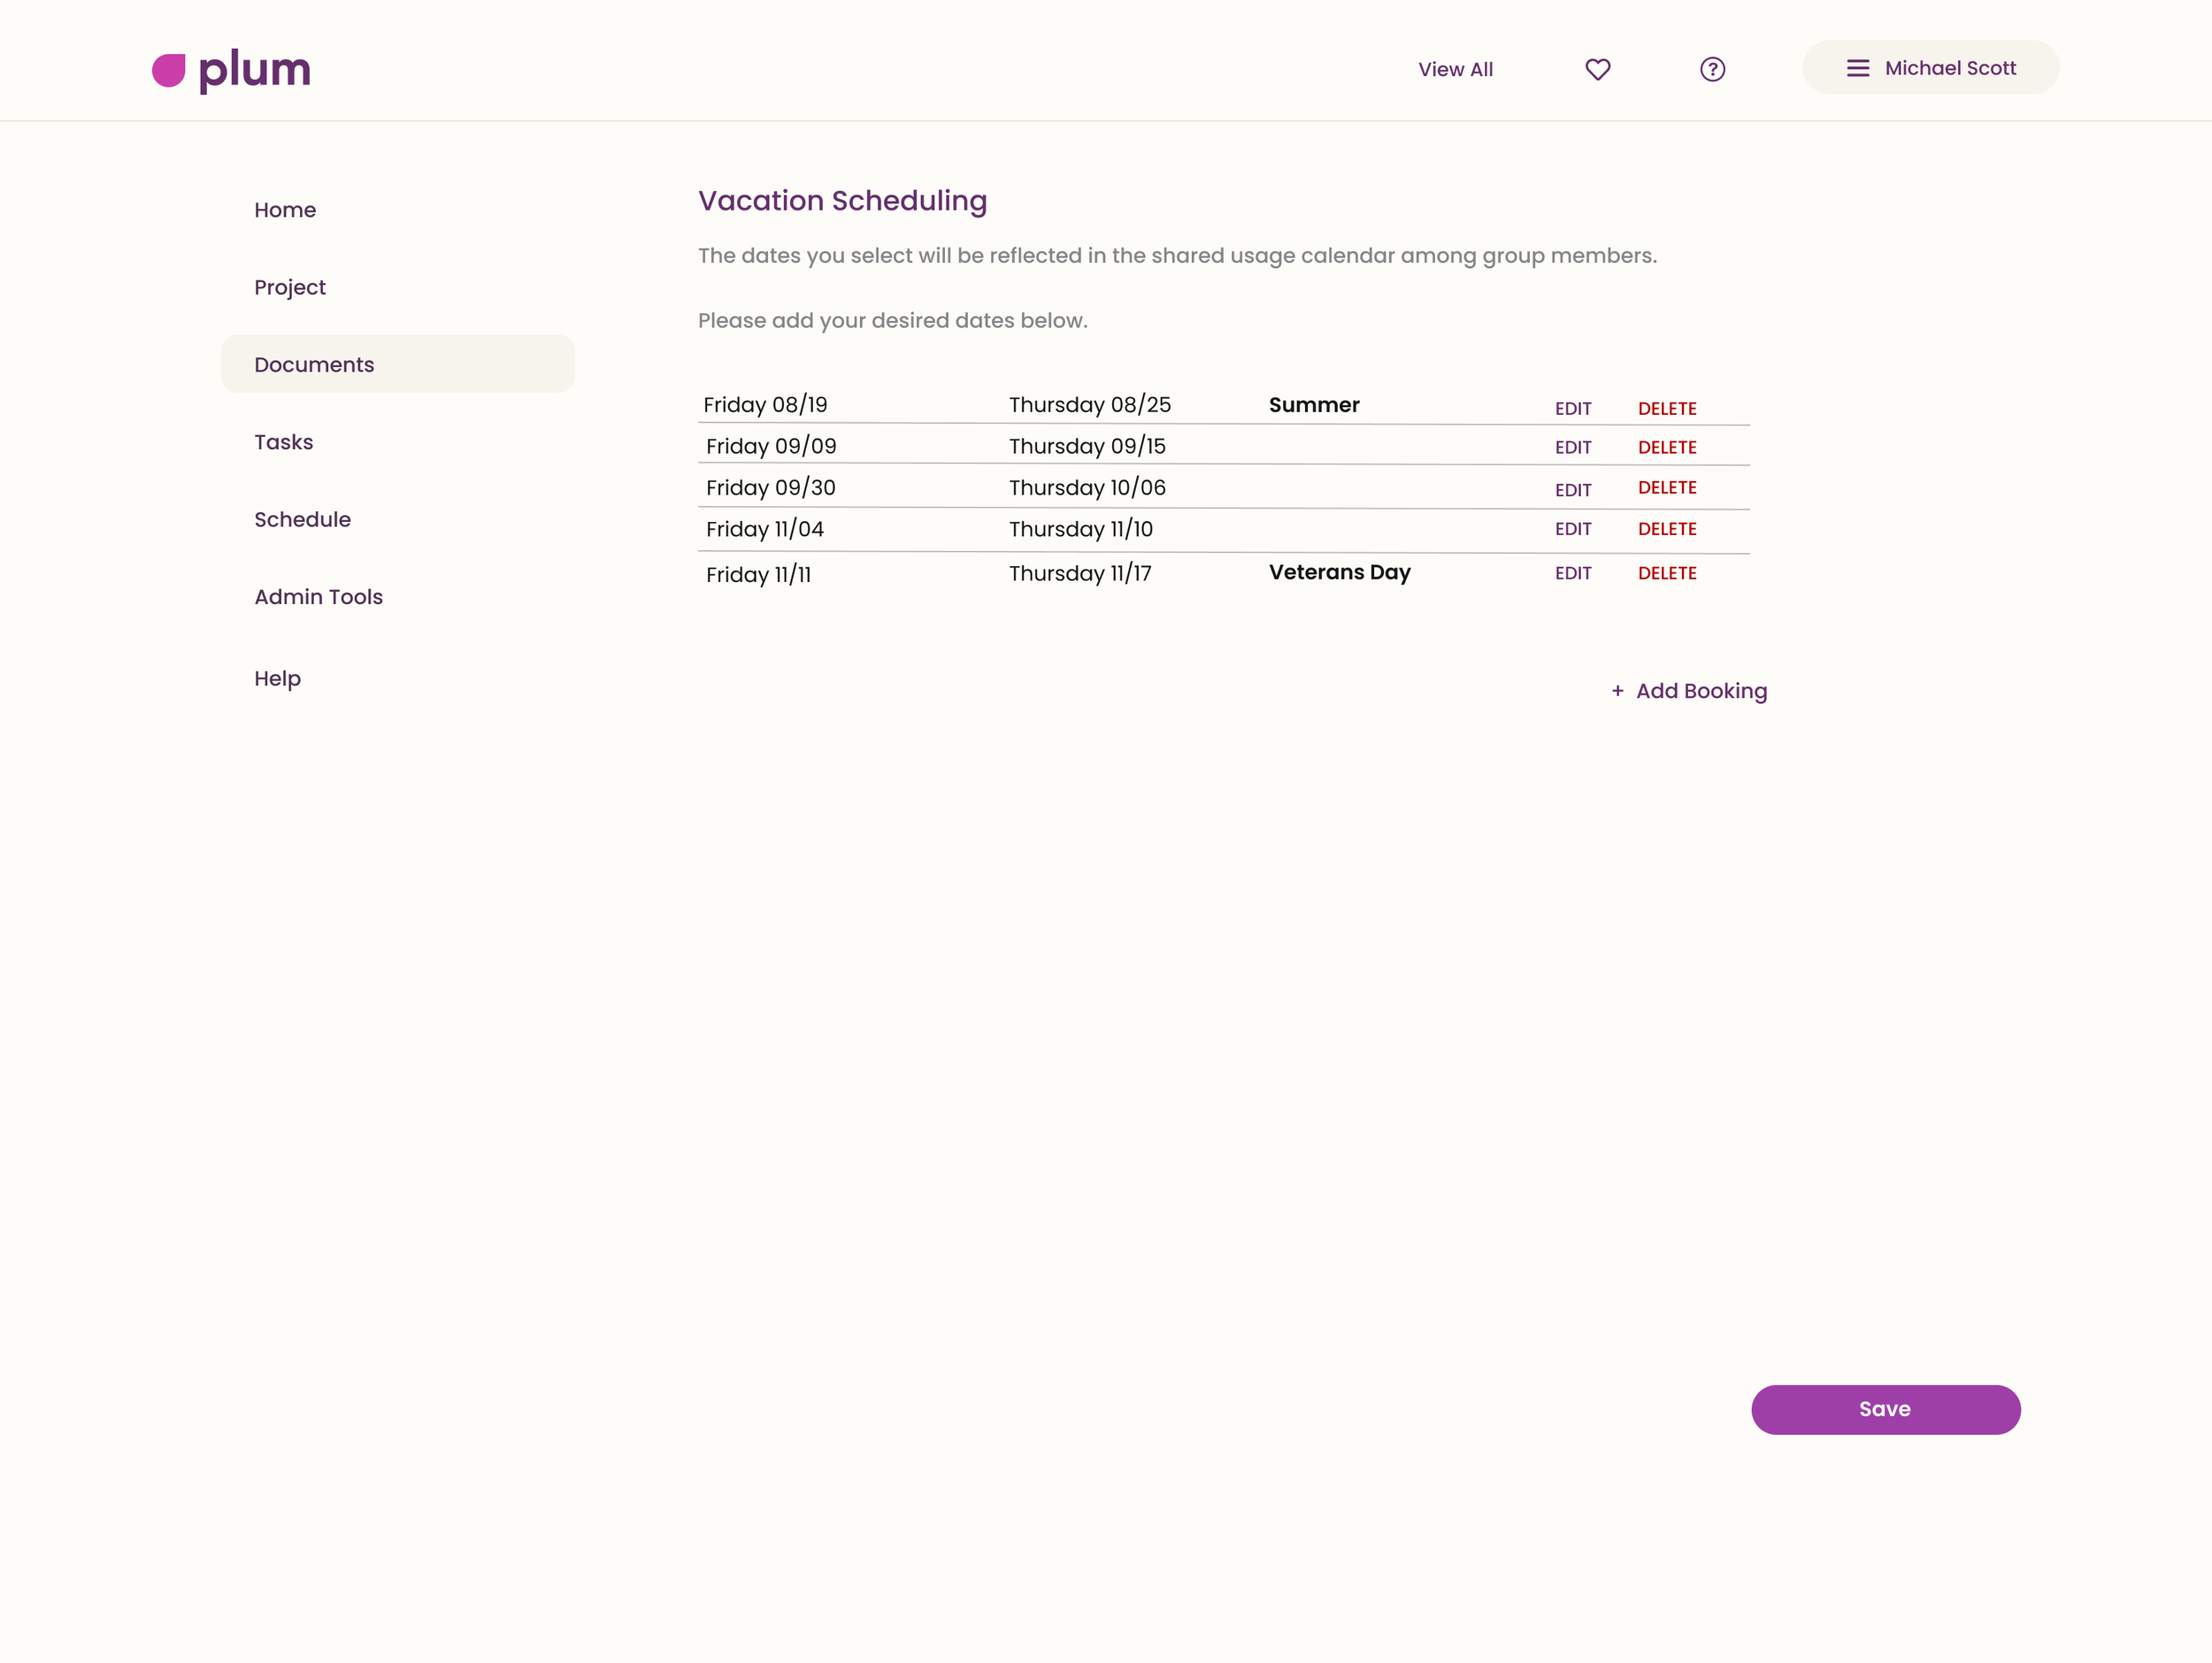Click the plum logo icon
Screen dimensions: 2212x1663
169,70
